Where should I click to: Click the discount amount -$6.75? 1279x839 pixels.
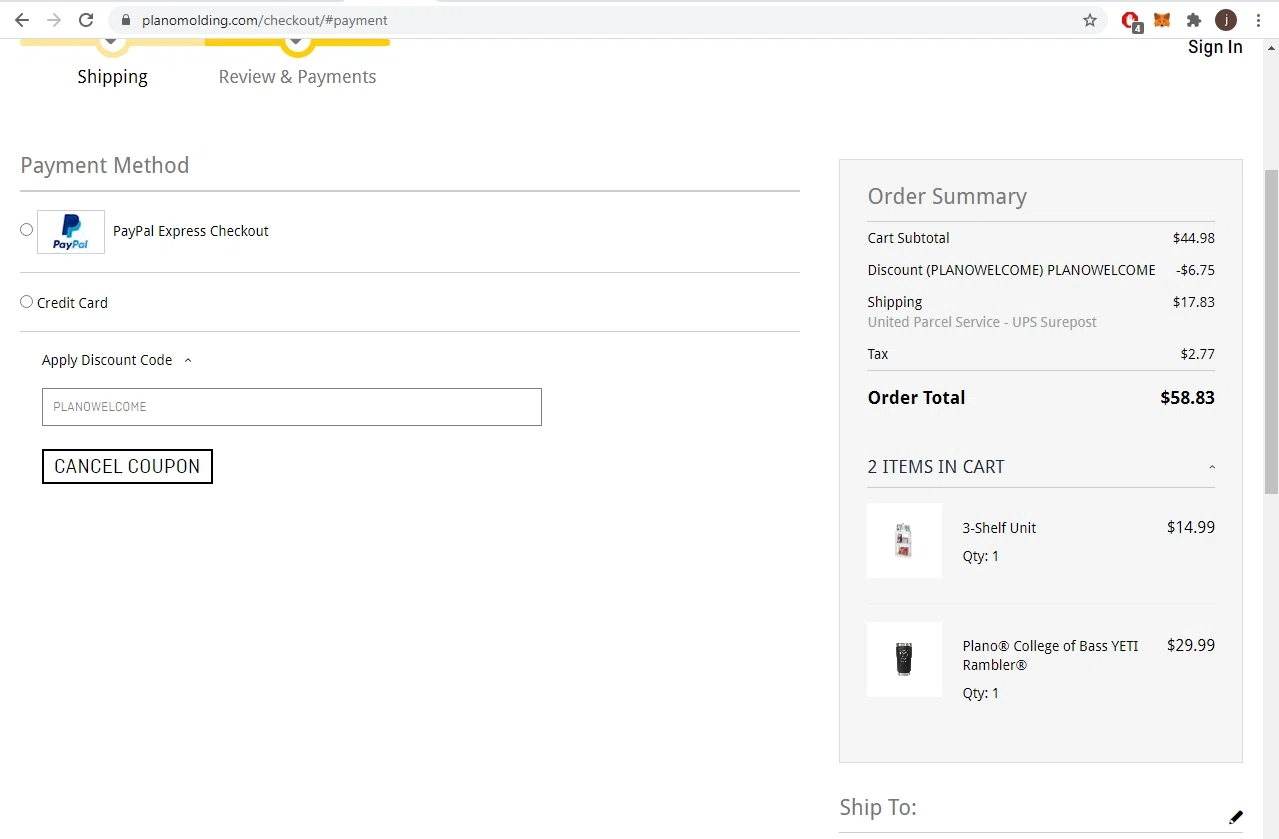(1195, 270)
